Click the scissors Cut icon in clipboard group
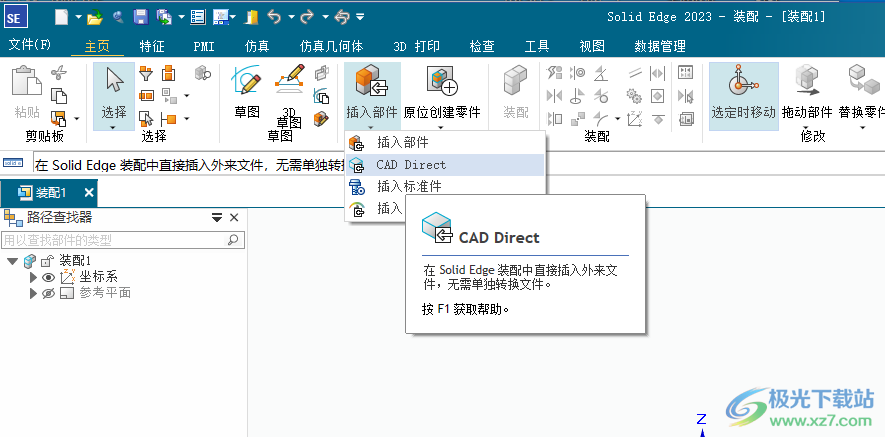 tap(59, 73)
